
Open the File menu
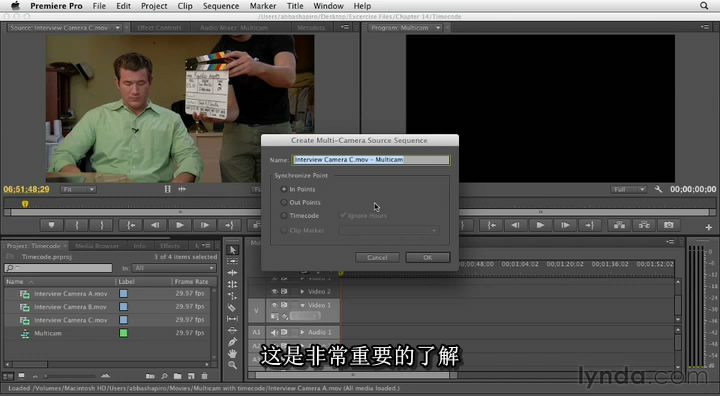coord(99,6)
